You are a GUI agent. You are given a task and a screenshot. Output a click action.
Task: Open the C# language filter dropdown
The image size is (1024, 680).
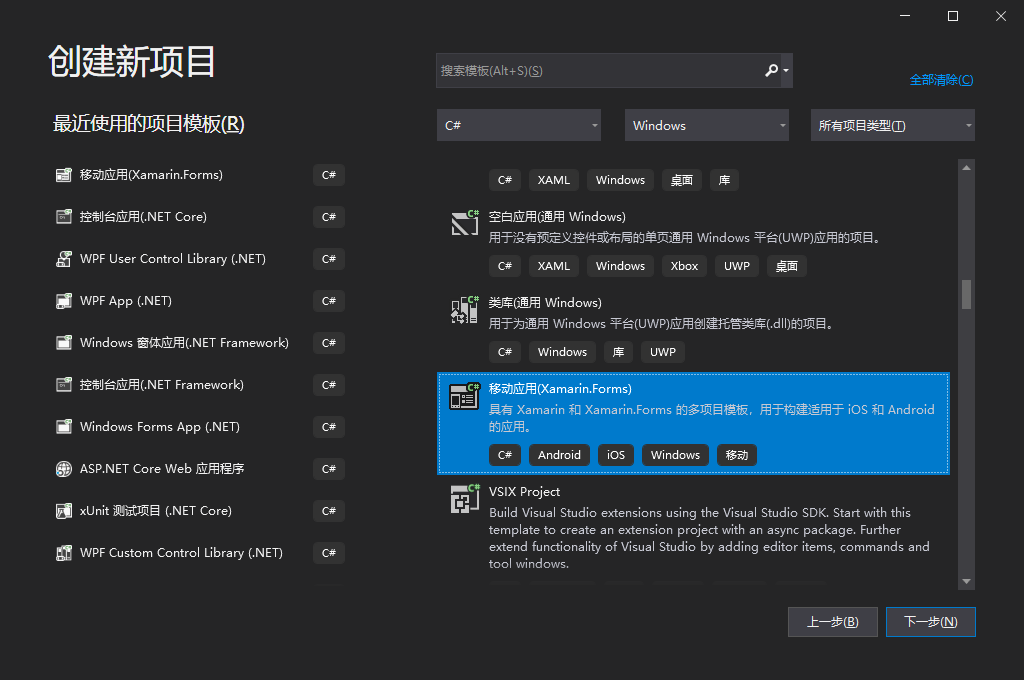click(519, 125)
